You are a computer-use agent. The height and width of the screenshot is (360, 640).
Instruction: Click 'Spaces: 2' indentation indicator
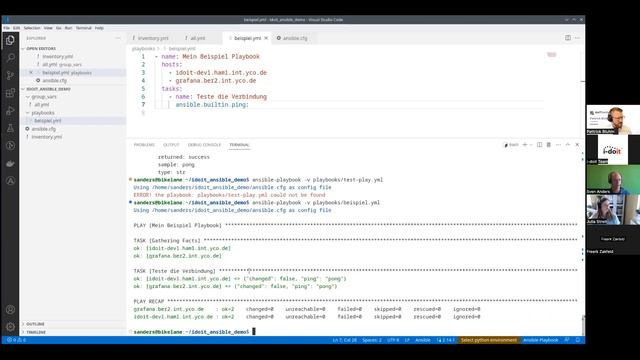pos(372,340)
